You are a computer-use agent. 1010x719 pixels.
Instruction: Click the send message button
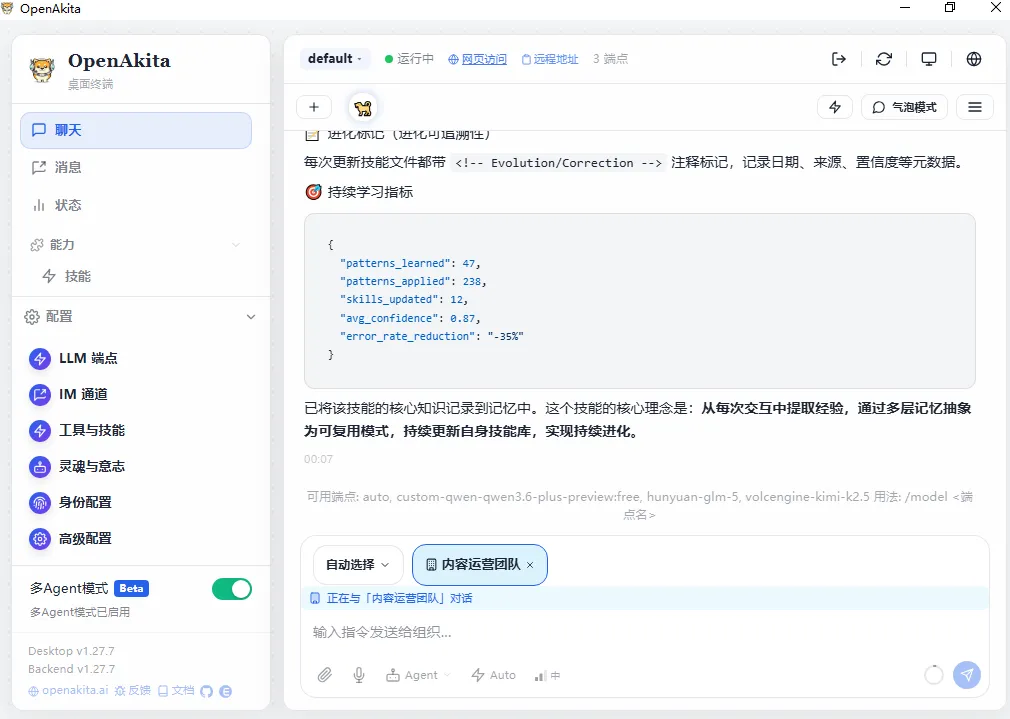pyautogui.click(x=967, y=675)
